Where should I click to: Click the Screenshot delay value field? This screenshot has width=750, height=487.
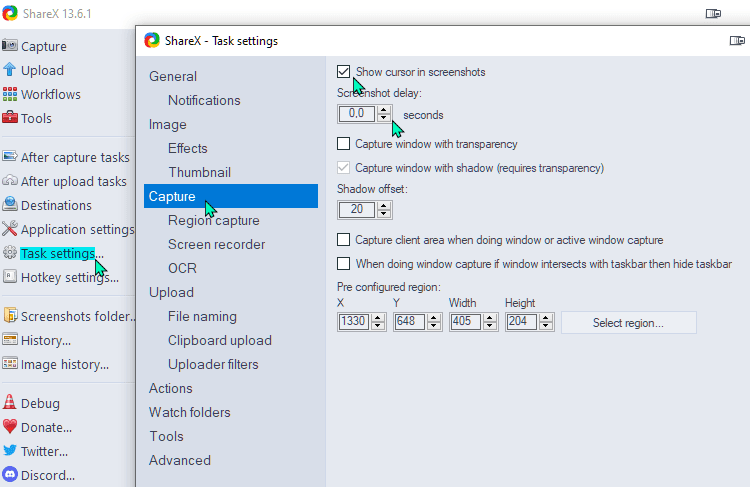pos(357,114)
